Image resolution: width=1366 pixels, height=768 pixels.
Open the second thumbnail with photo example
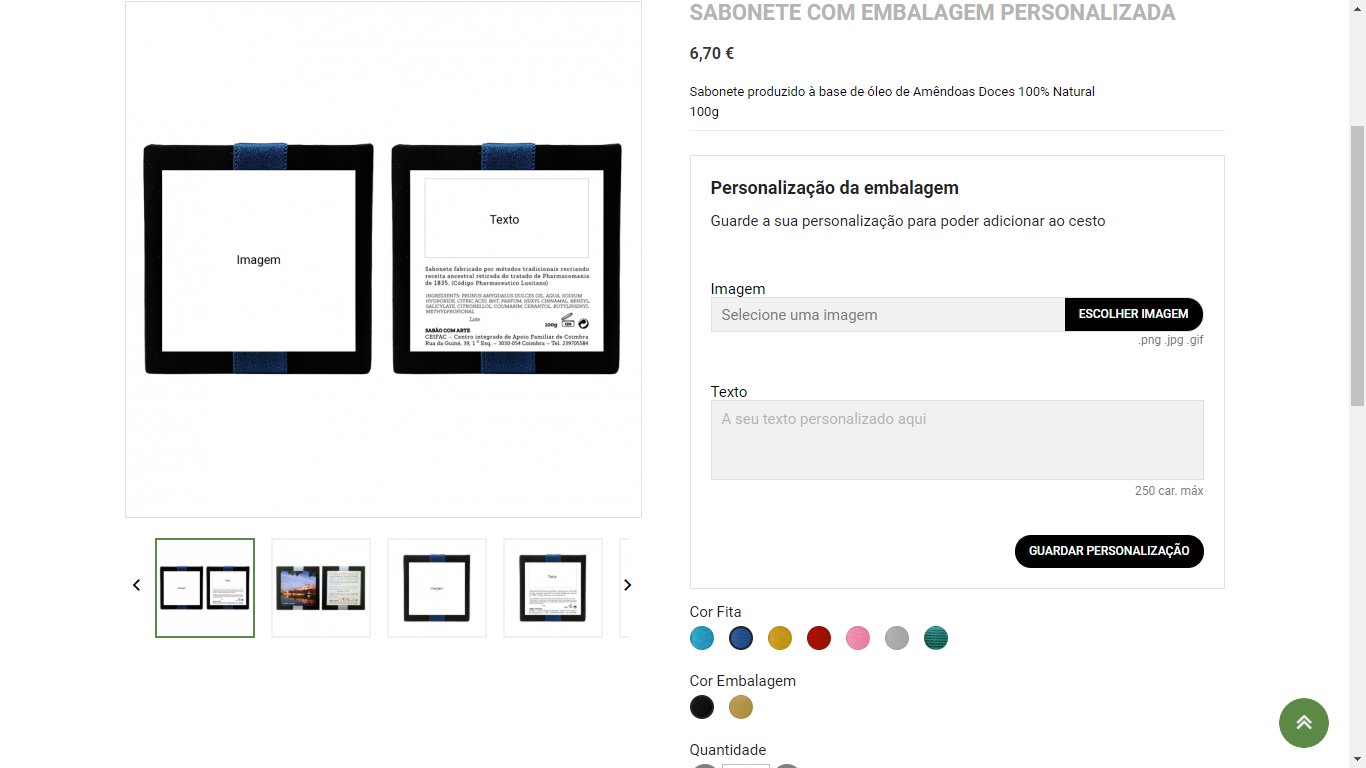(321, 588)
